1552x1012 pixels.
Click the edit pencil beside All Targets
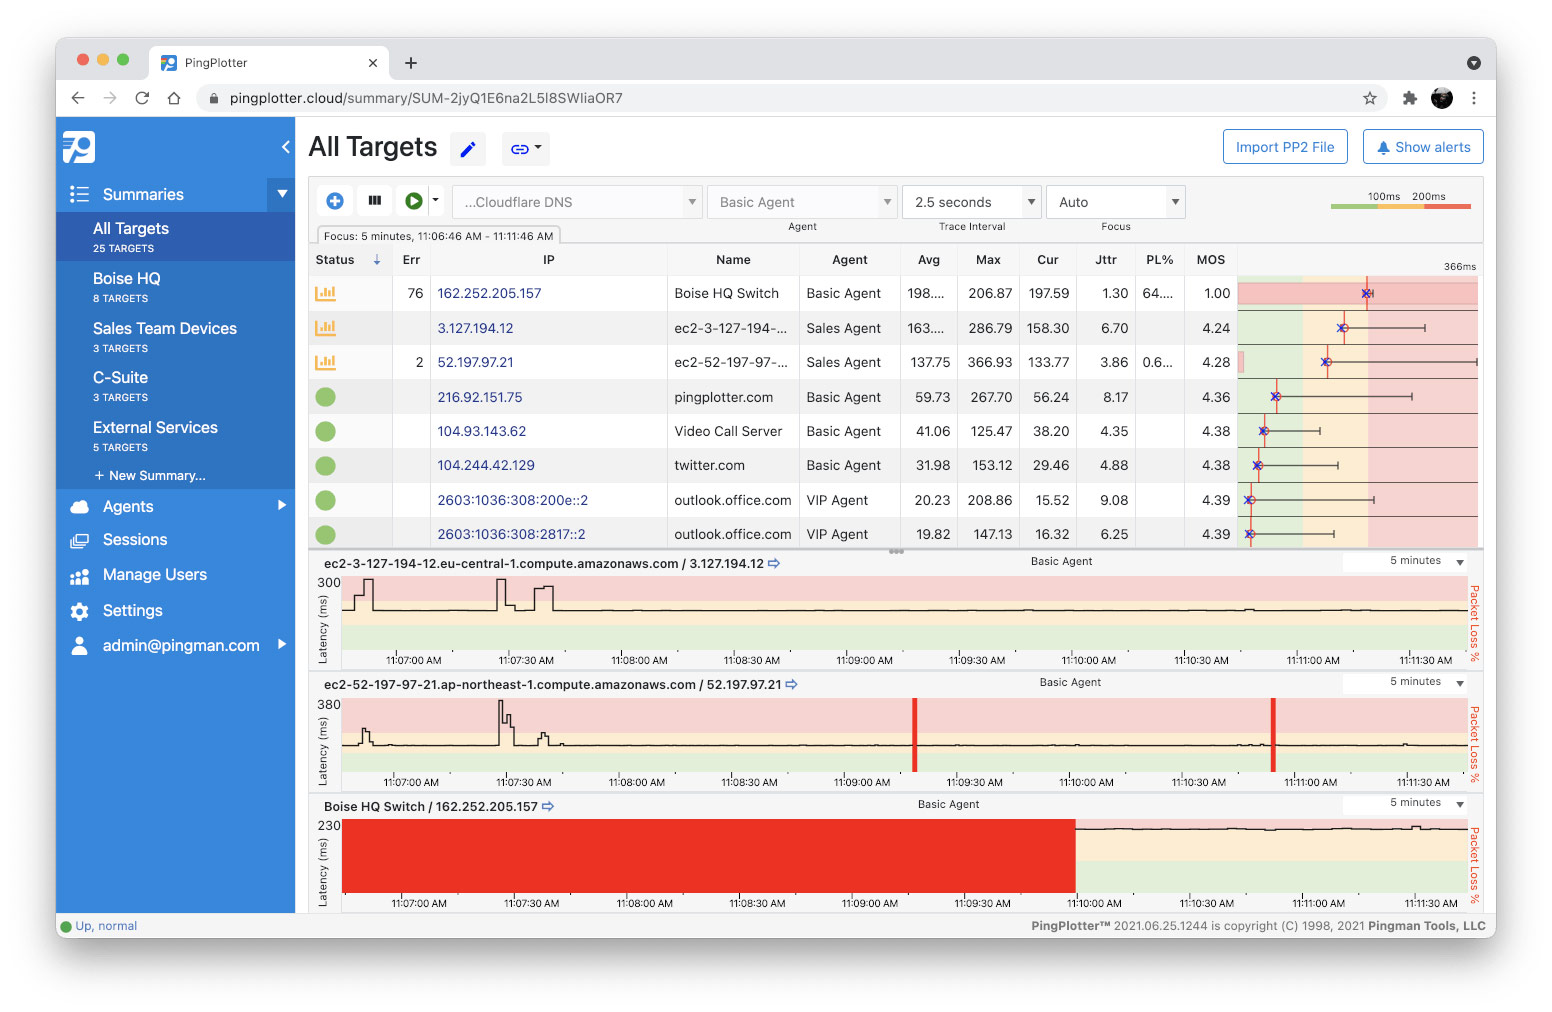click(467, 149)
